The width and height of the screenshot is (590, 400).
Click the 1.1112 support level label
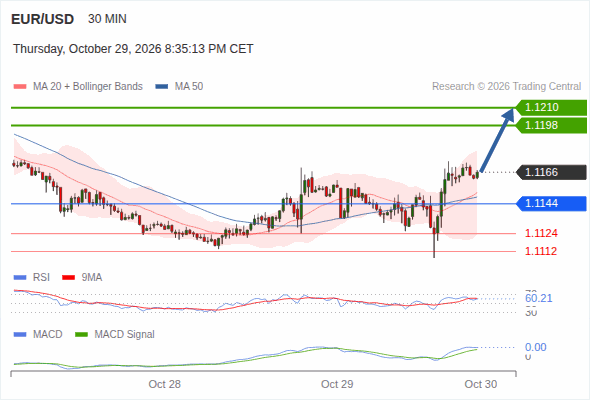coord(541,251)
